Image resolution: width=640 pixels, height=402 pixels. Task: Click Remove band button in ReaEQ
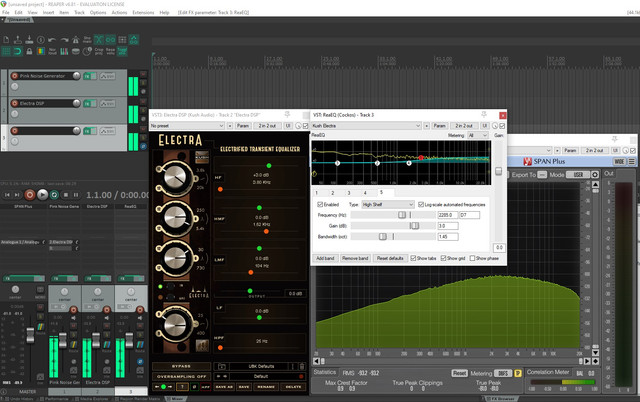(x=355, y=258)
